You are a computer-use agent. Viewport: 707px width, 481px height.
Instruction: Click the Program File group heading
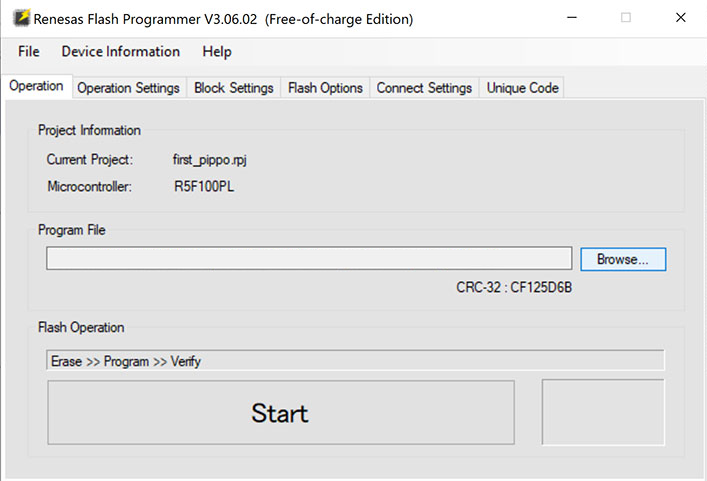[72, 230]
